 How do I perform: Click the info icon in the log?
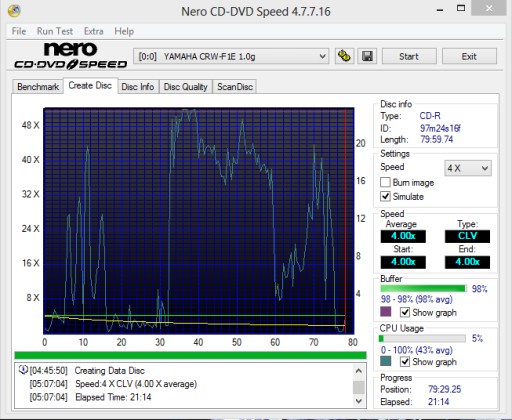tap(23, 370)
